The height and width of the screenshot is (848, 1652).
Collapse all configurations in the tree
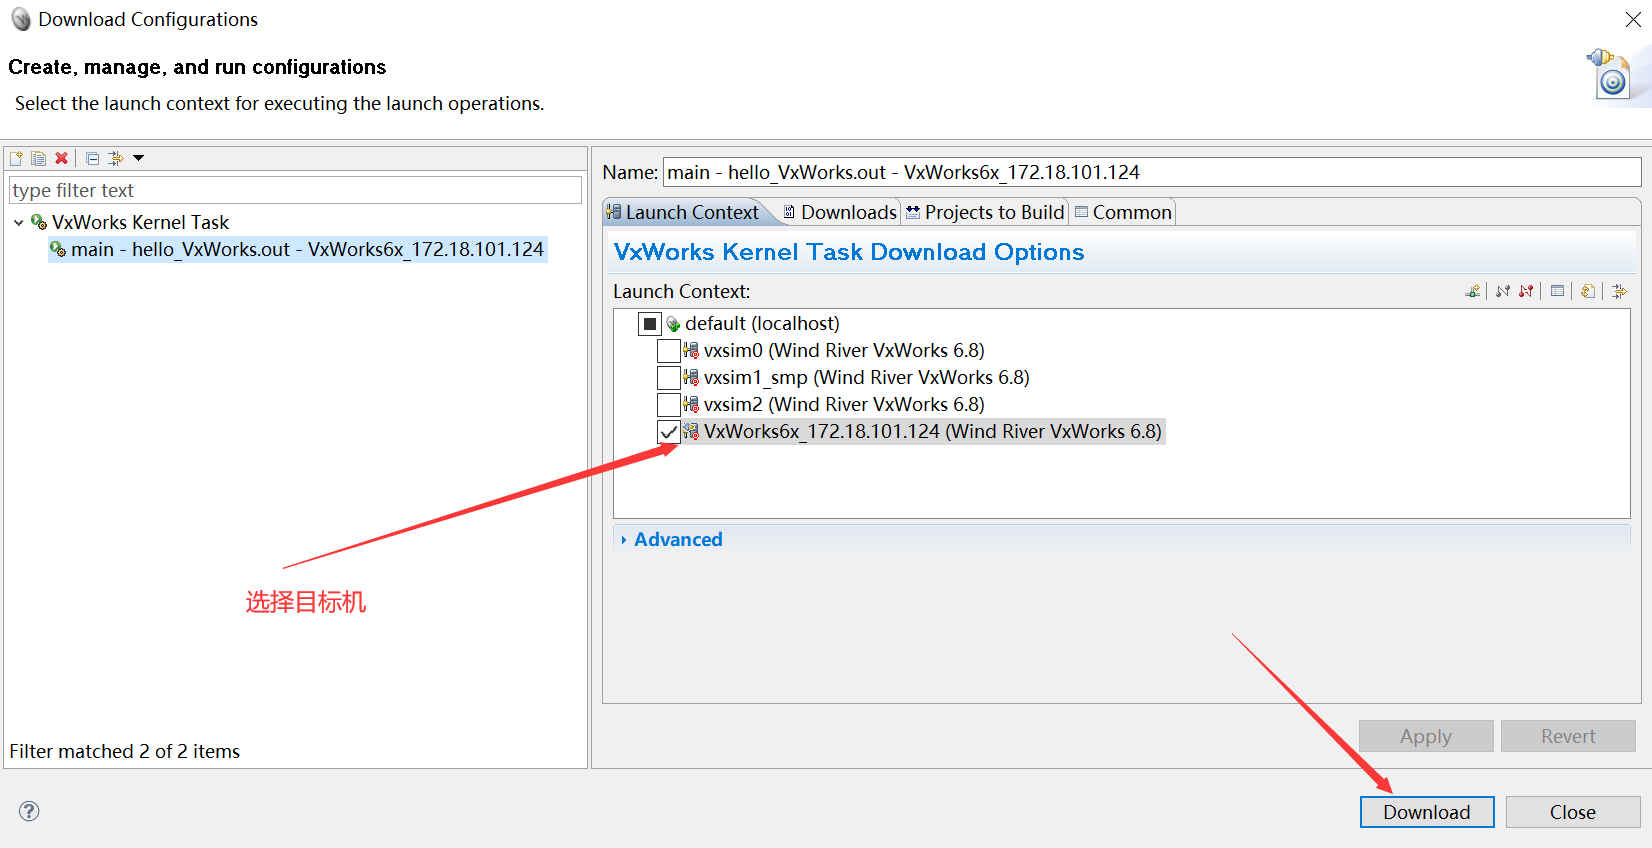(x=92, y=158)
